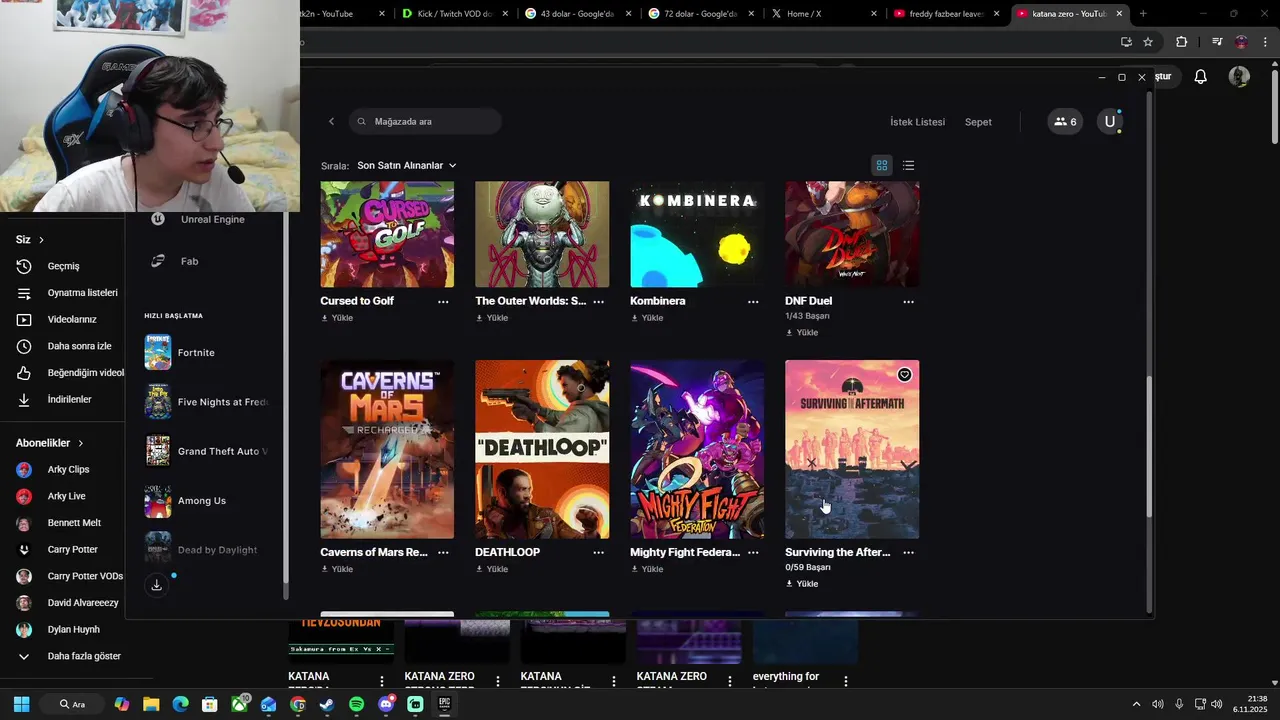
Task: Quick launch Grand Theft Auto V
Action: [x=207, y=451]
